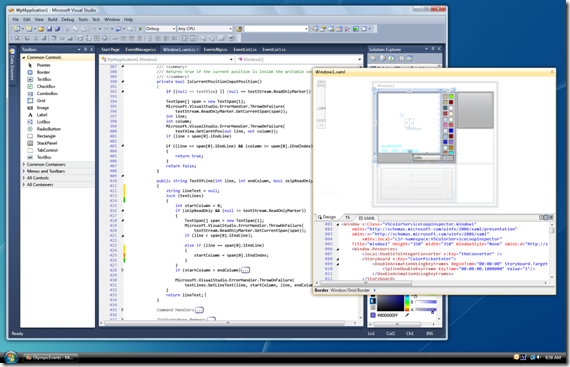Click the #8000000FF hex value field
This screenshot has width=570, height=367.
point(388,315)
